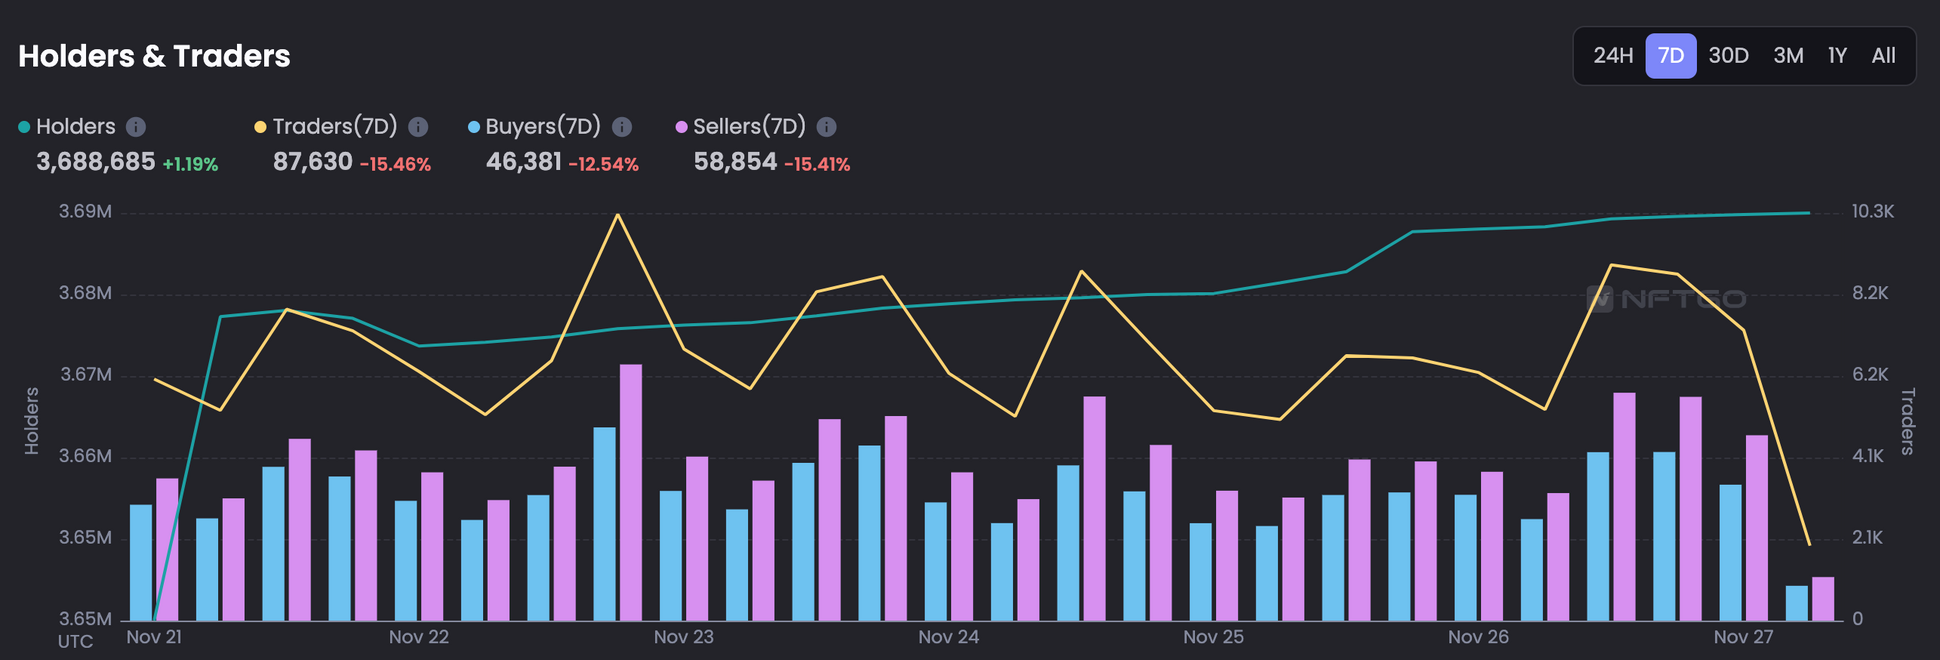
Task: Choose the 3M time range
Action: pyautogui.click(x=1788, y=56)
